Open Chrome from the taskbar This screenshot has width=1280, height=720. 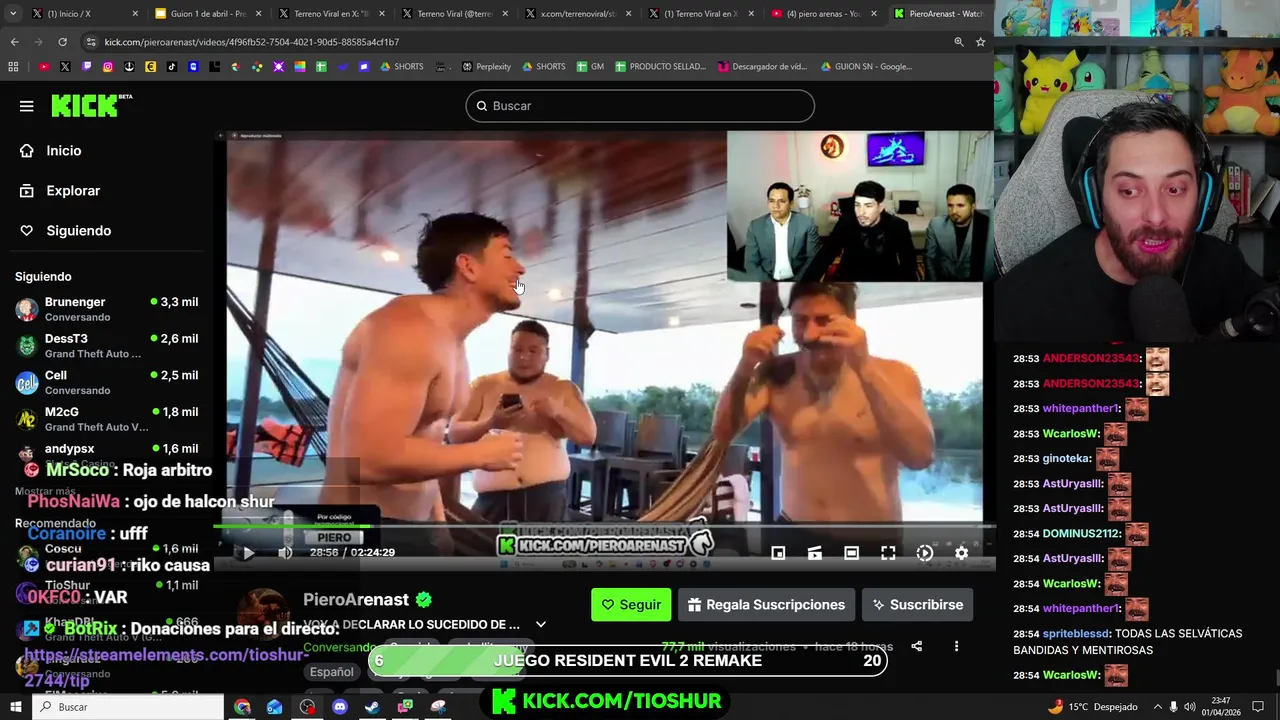click(242, 707)
